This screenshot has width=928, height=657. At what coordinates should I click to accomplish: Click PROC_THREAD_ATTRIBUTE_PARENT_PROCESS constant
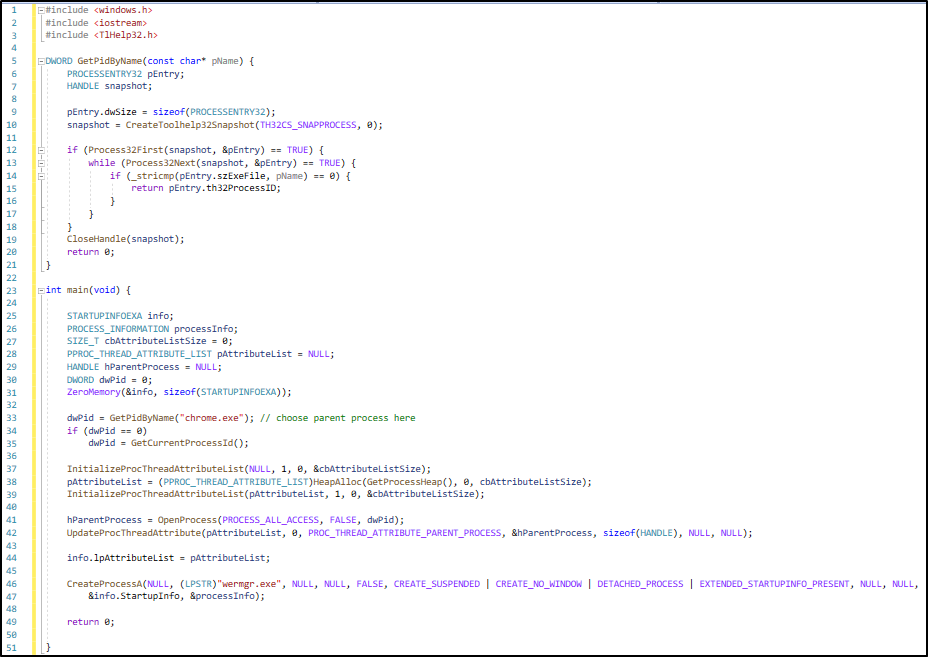click(404, 533)
